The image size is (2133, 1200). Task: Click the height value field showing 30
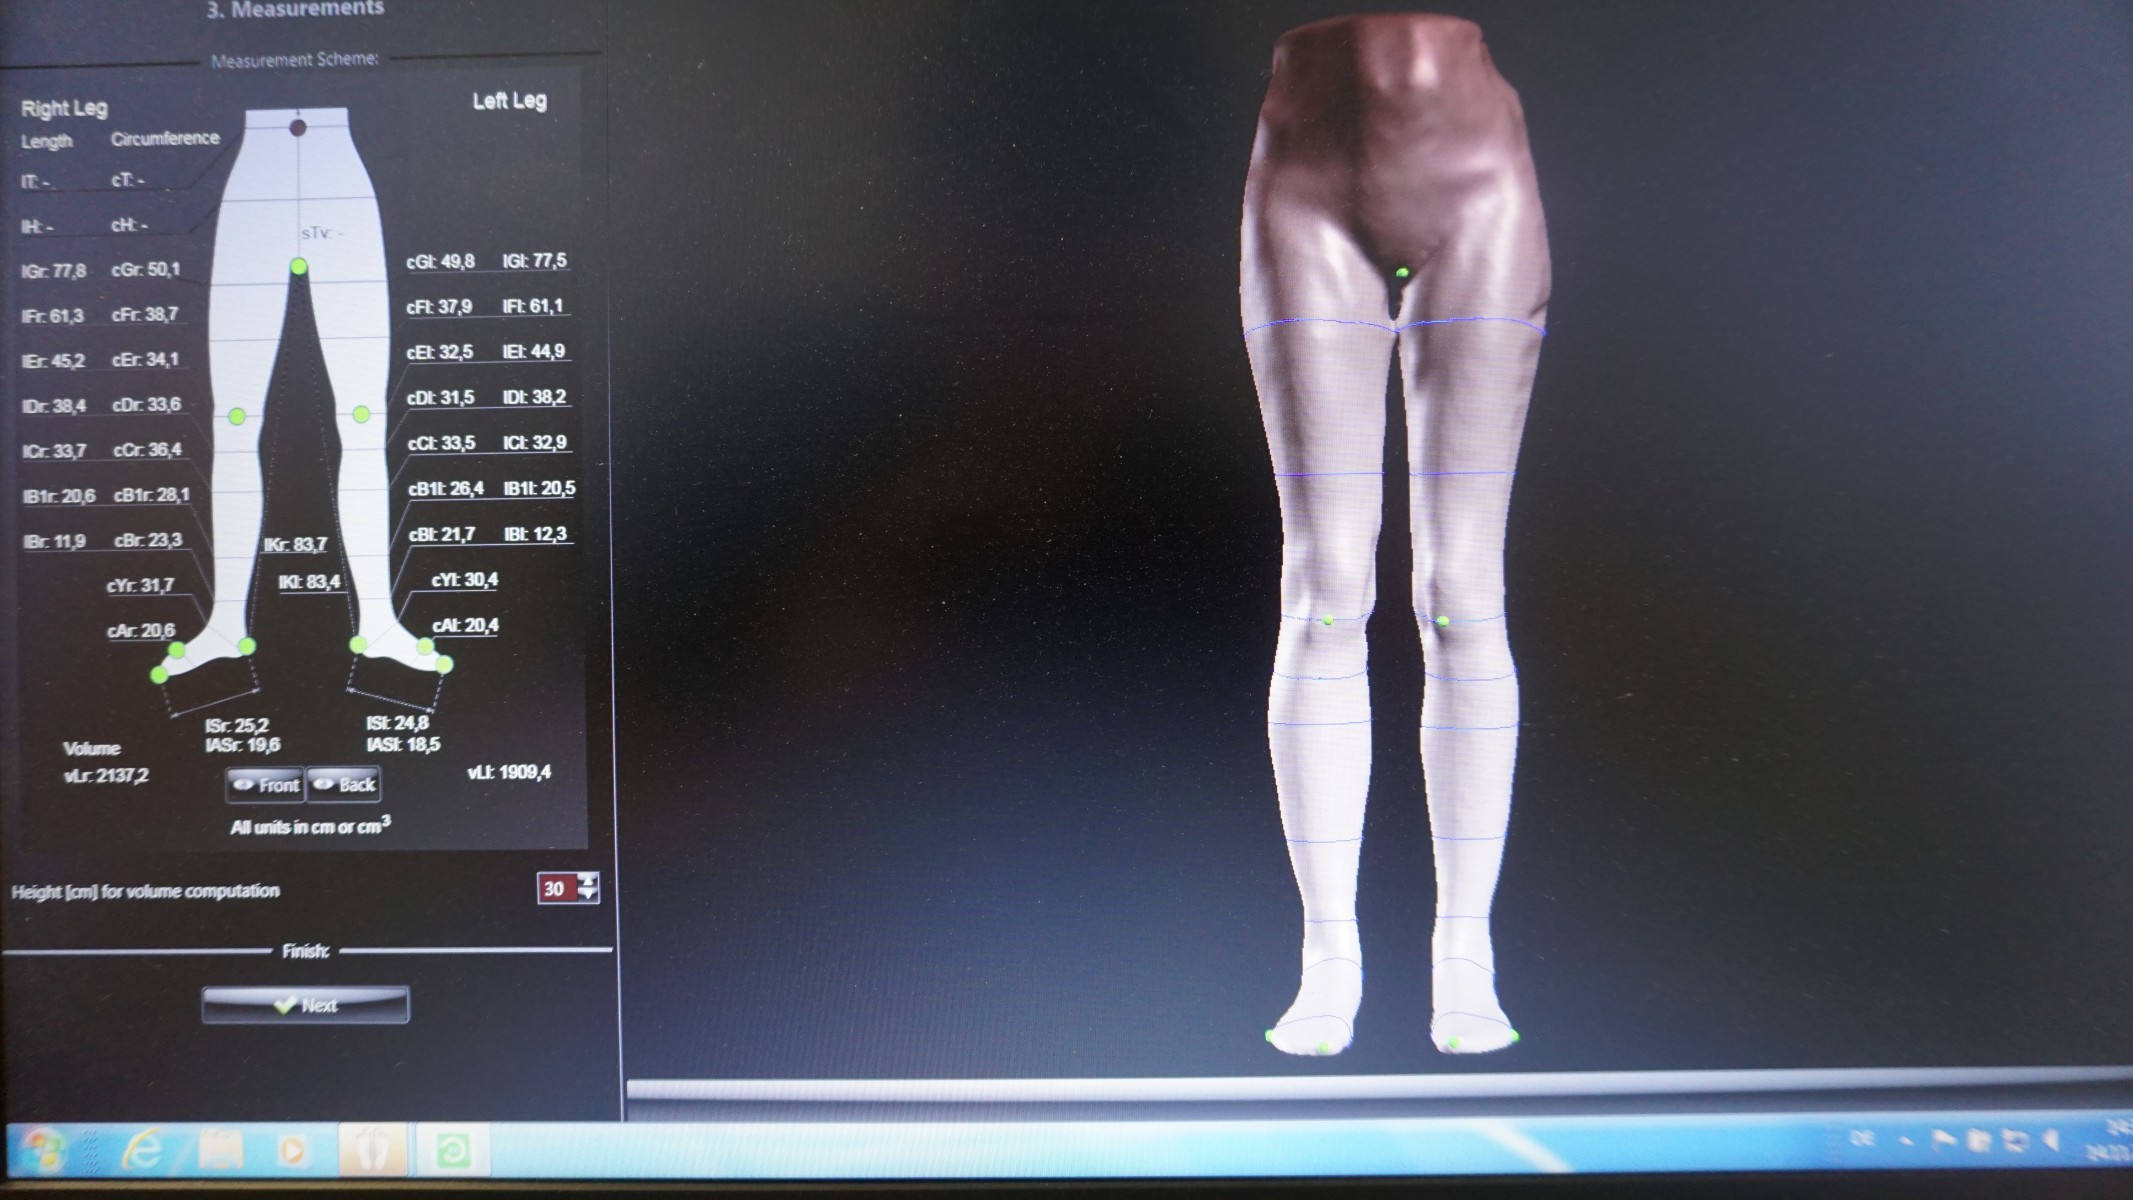(x=556, y=888)
